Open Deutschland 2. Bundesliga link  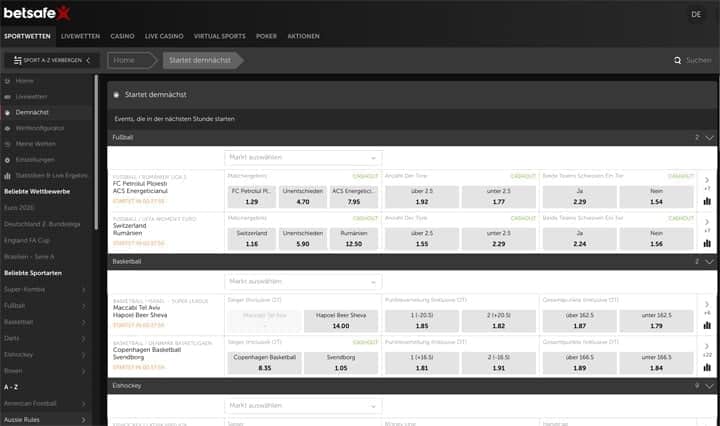(x=42, y=224)
